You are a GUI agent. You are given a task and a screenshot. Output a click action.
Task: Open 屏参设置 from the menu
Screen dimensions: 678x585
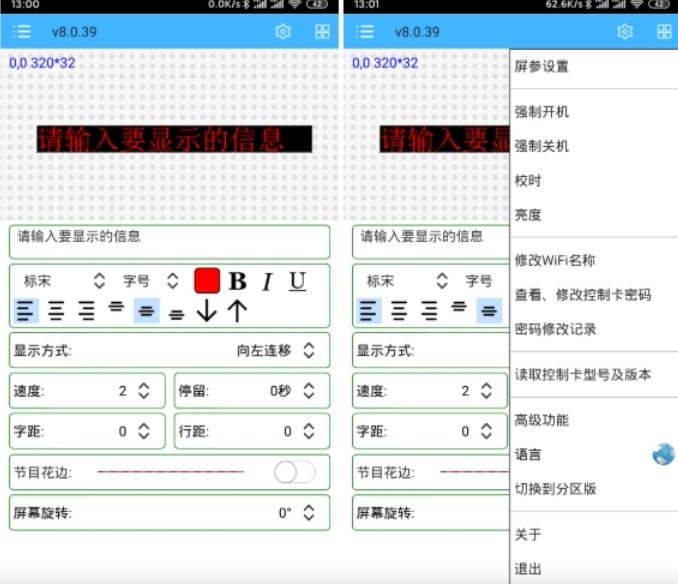[x=541, y=67]
